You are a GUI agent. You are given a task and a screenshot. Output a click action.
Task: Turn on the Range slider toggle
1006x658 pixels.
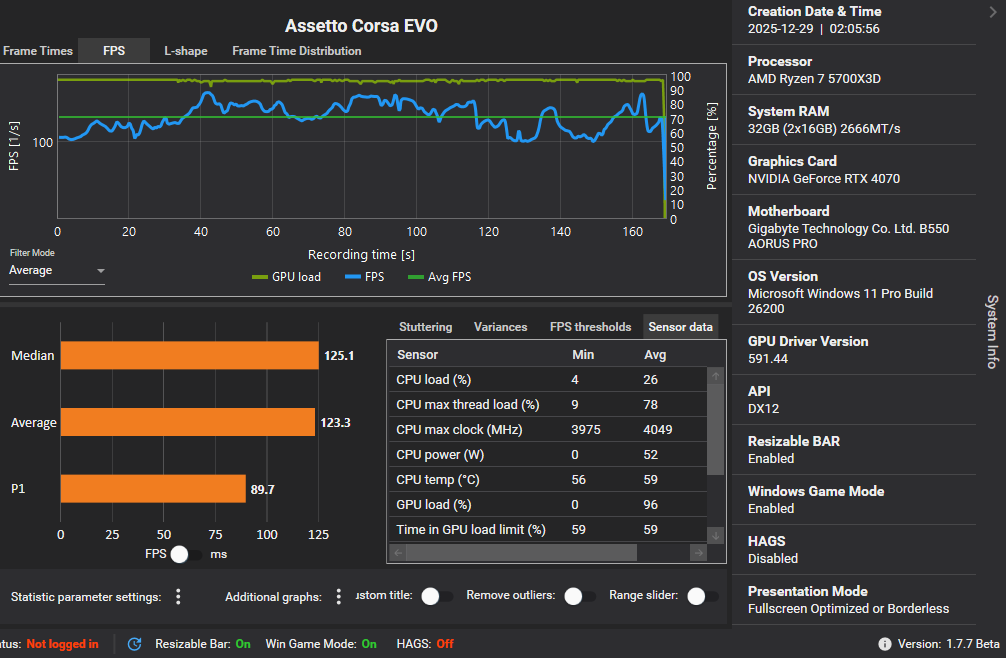[x=703, y=596]
